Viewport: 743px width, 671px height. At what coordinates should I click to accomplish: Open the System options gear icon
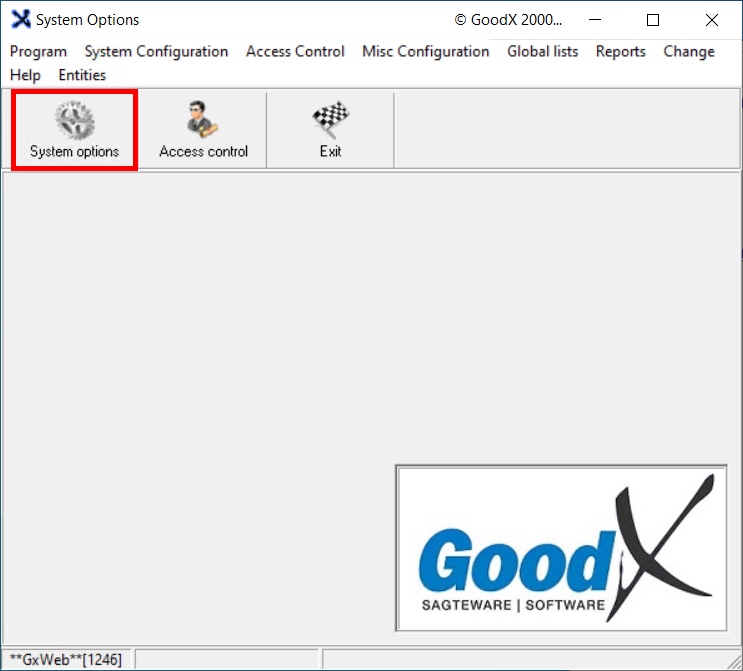pos(74,120)
